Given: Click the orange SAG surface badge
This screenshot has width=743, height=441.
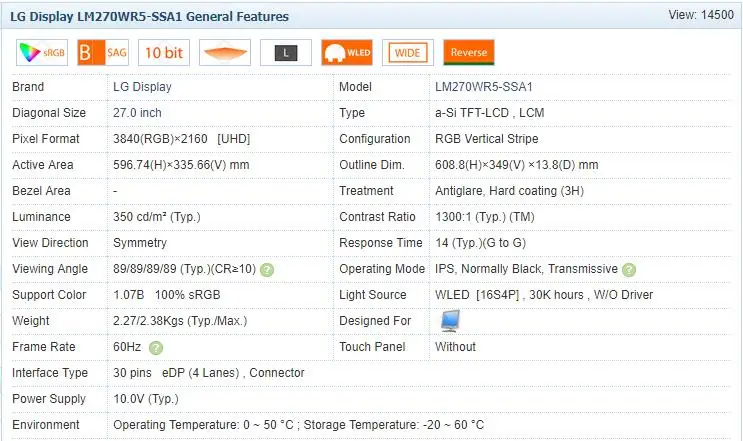Looking at the screenshot, I should 104,53.
